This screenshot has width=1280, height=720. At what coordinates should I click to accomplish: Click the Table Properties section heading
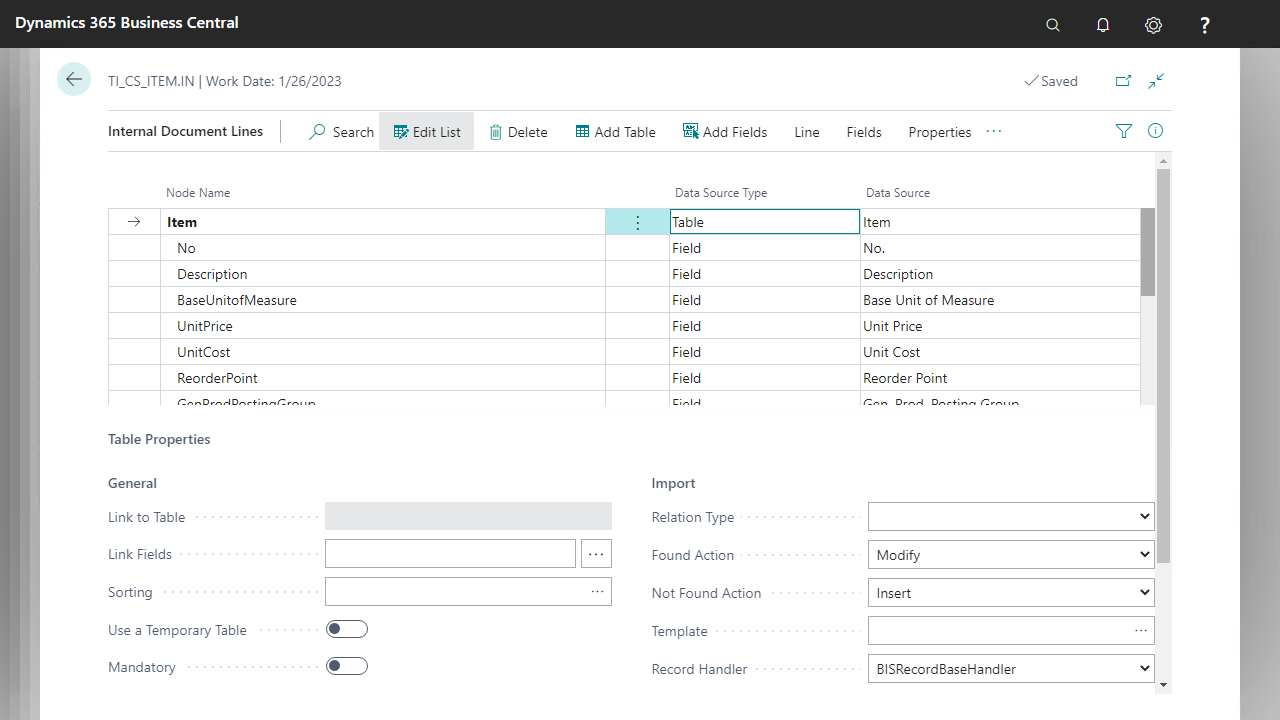pyautogui.click(x=159, y=439)
